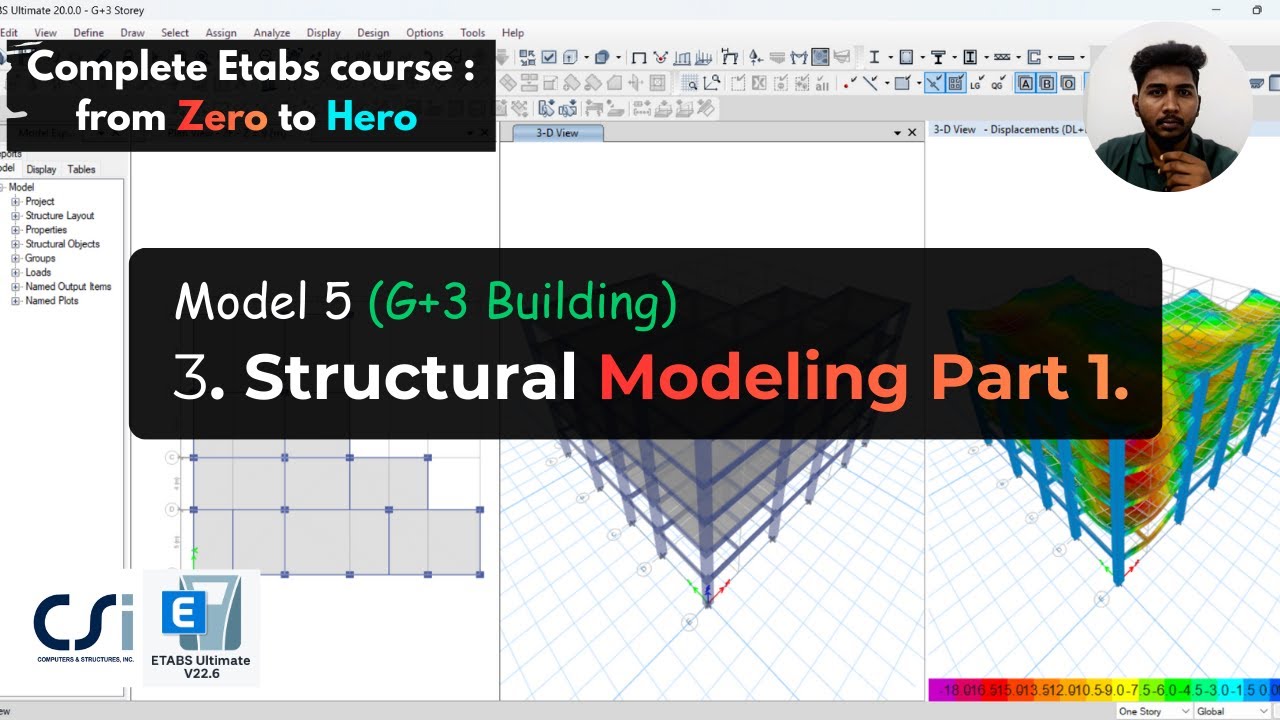Click the Groups tree item
The width and height of the screenshot is (1280, 720).
click(x=40, y=258)
